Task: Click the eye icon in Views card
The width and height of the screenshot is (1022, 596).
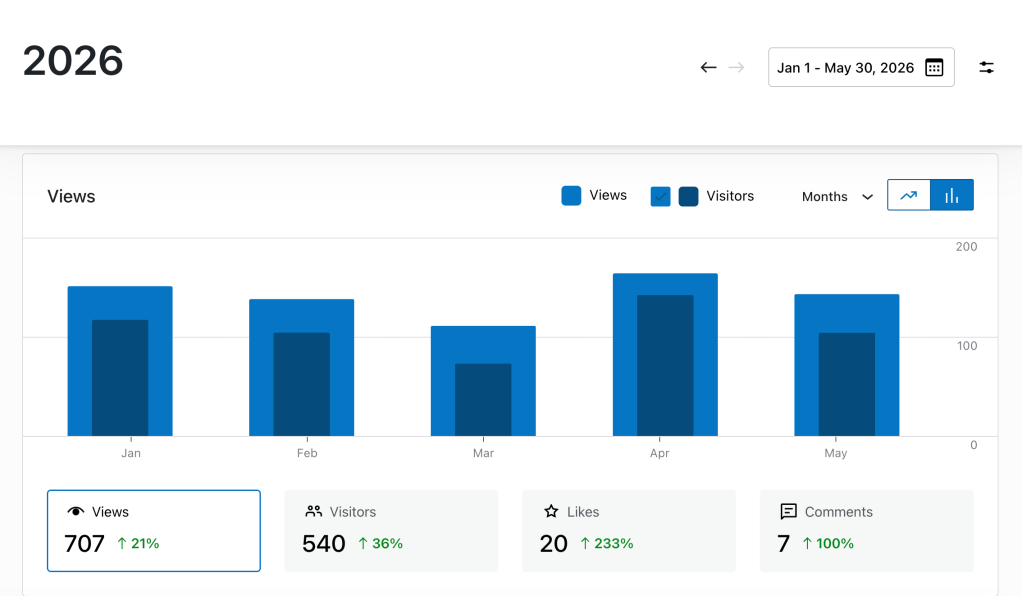Action: pyautogui.click(x=76, y=511)
